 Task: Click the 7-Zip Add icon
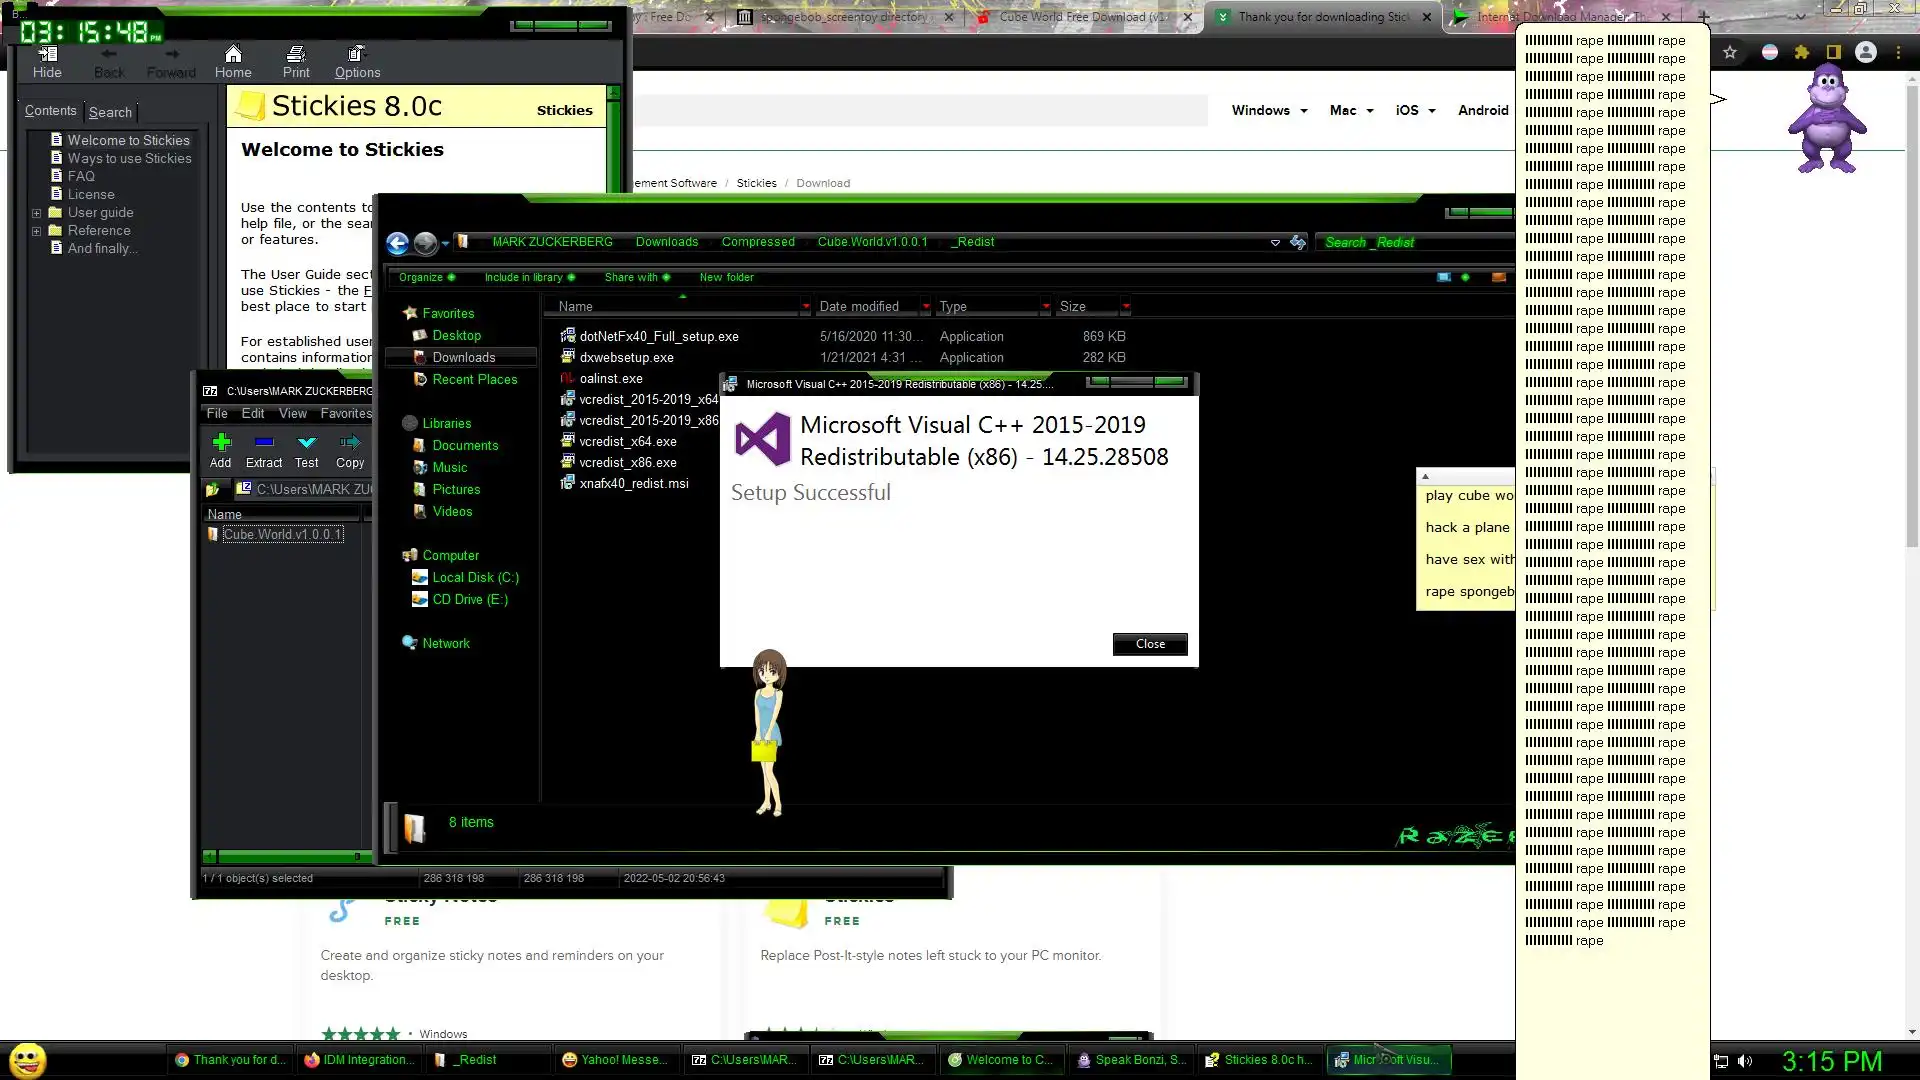pyautogui.click(x=221, y=443)
